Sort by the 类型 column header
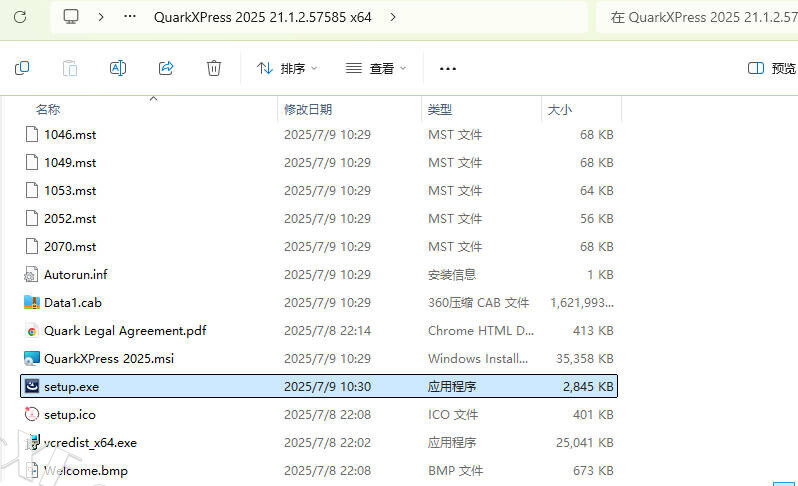 coord(440,109)
